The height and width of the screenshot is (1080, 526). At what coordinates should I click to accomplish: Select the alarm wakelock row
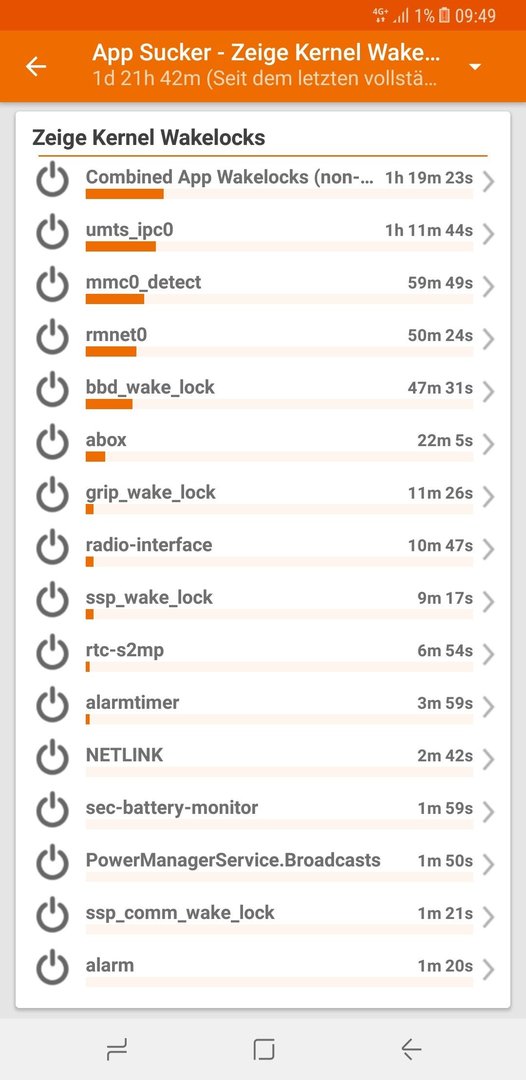[263, 970]
